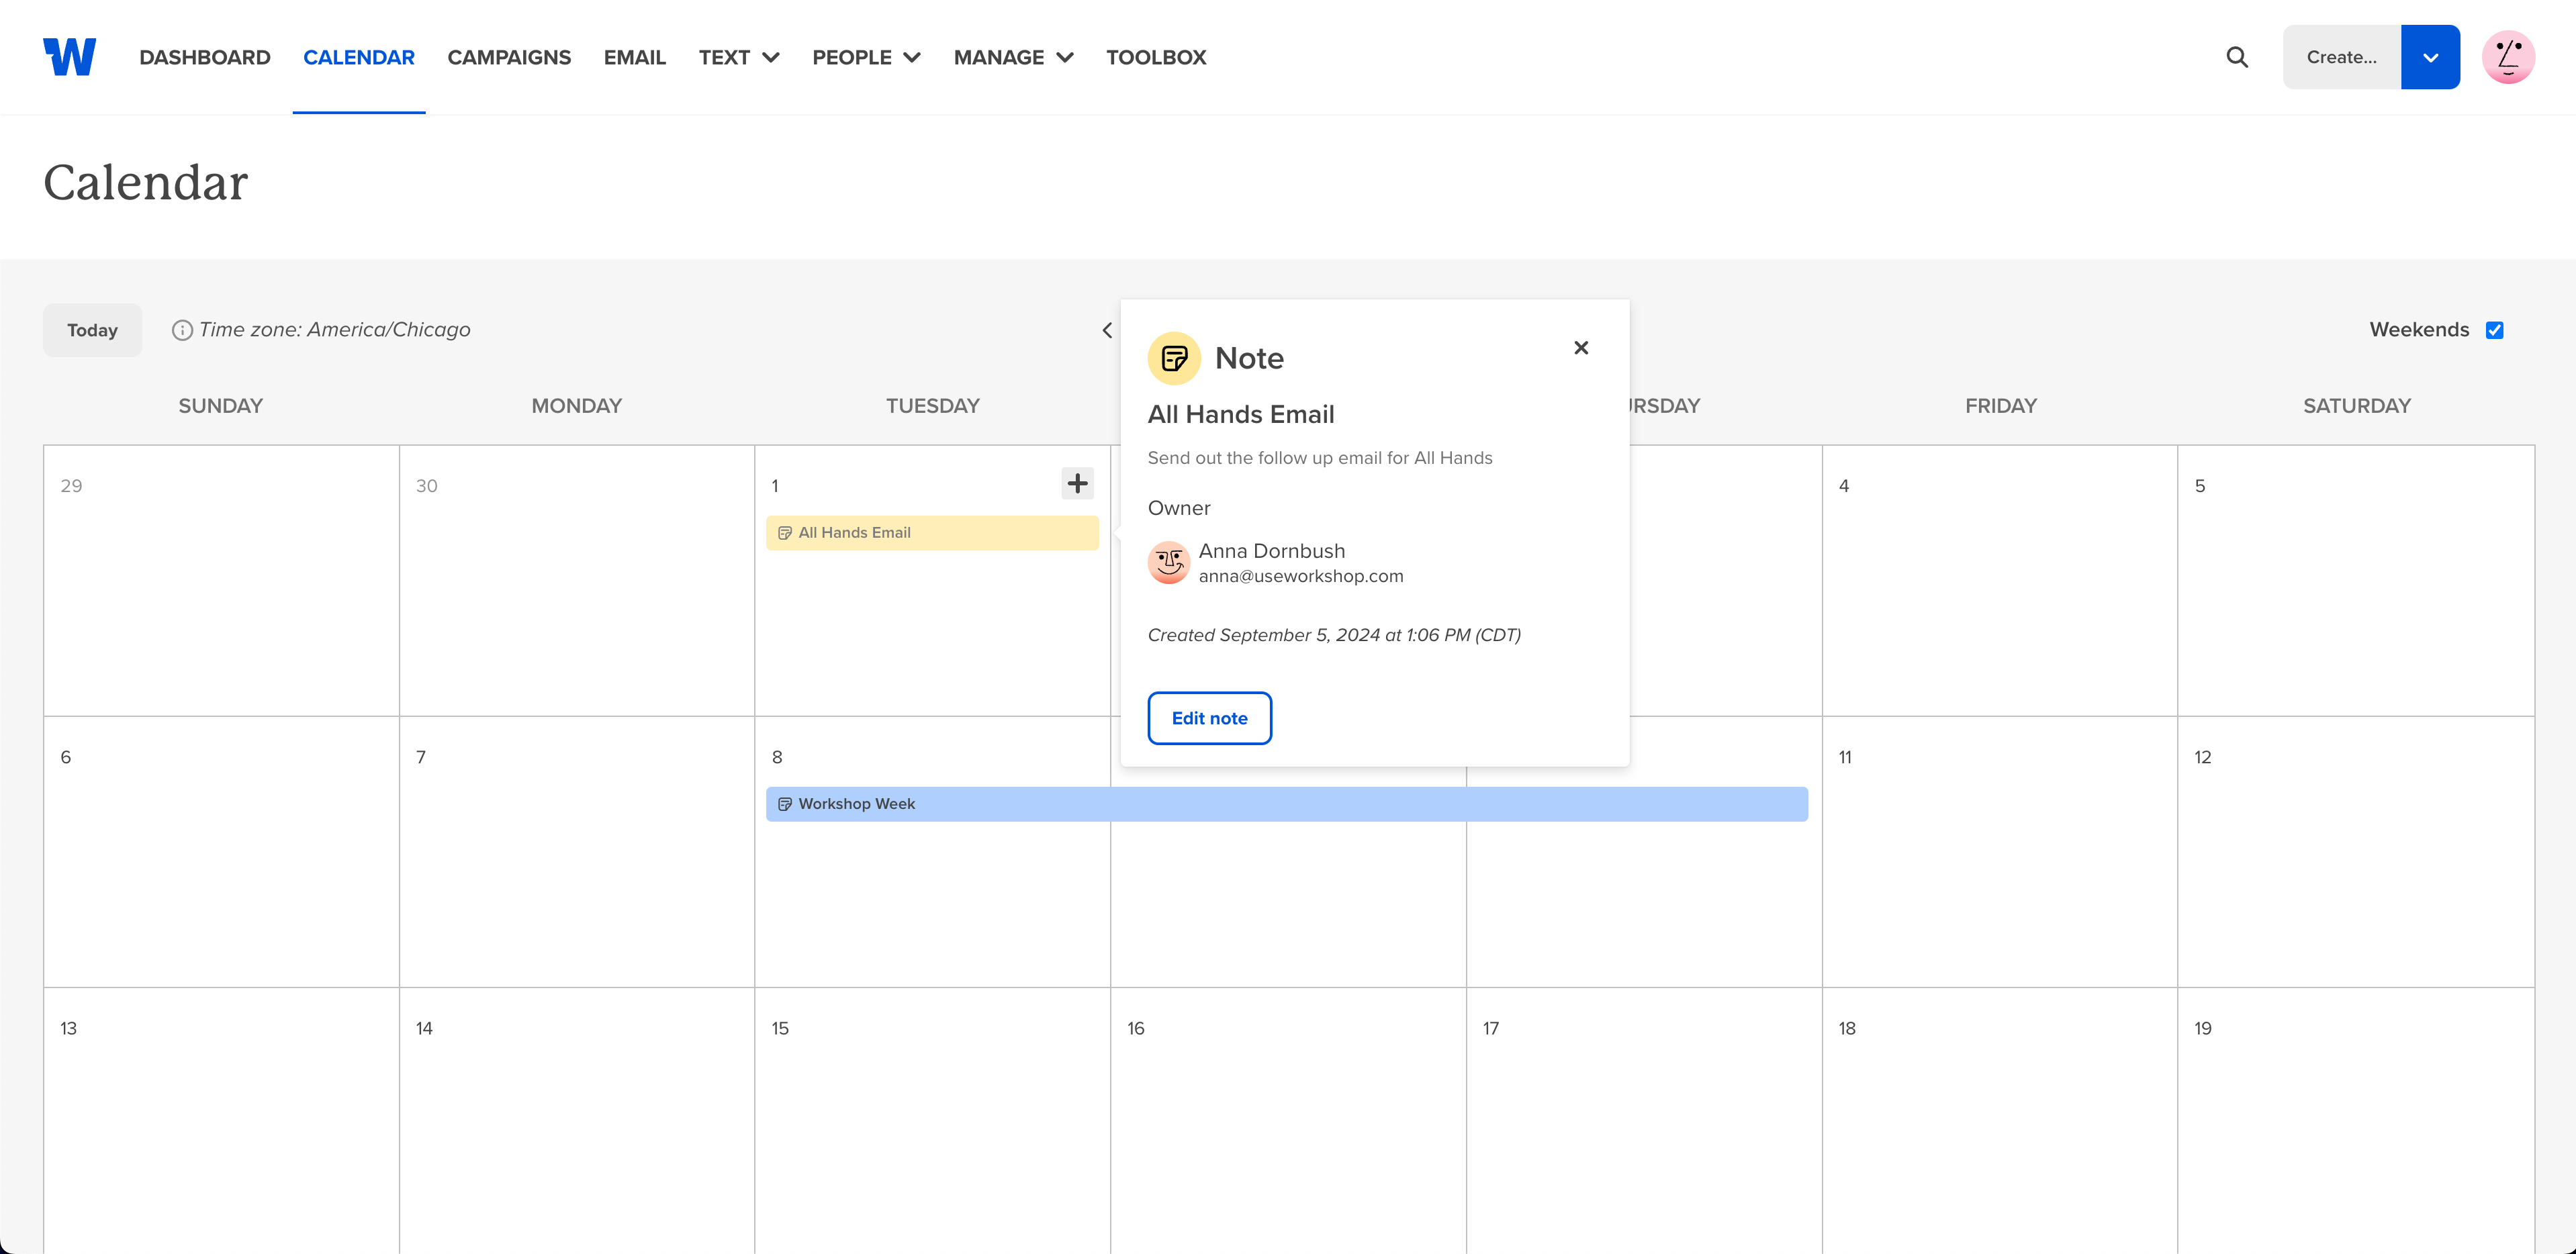This screenshot has height=1254, width=2576.
Task: Open the search magnifier icon
Action: point(2237,57)
